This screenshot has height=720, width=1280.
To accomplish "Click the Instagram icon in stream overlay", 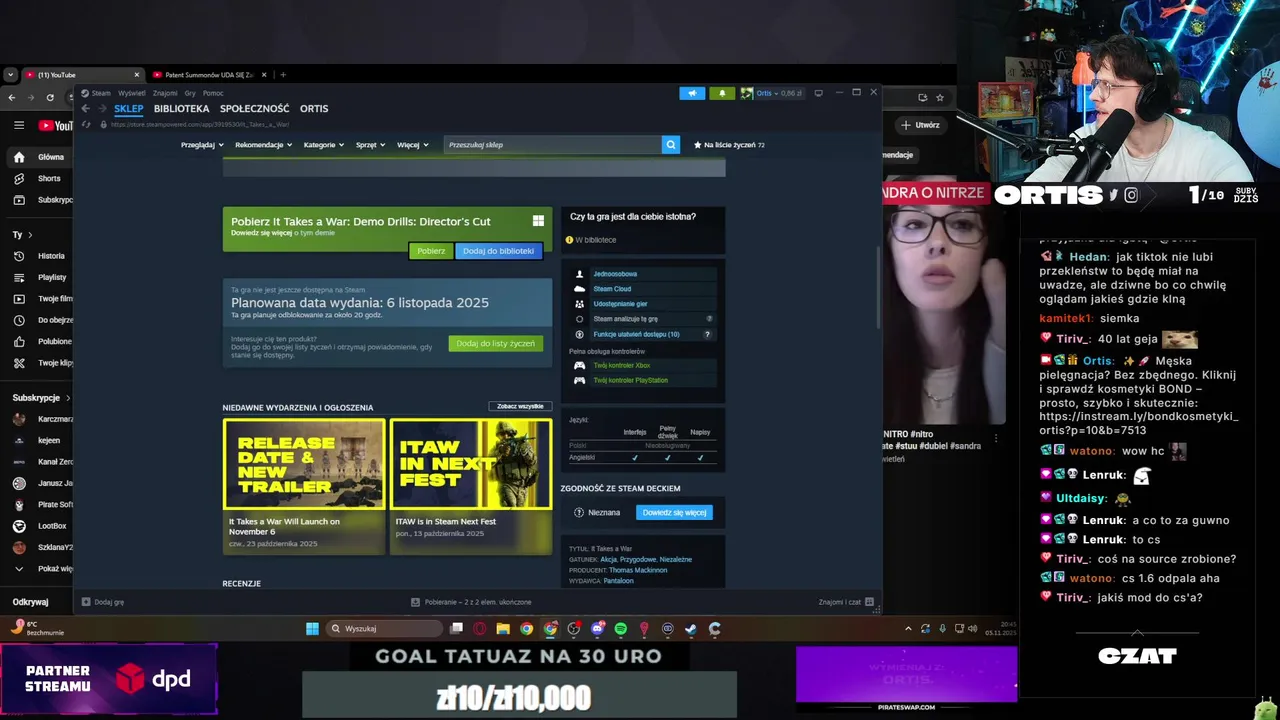I will tap(1131, 196).
